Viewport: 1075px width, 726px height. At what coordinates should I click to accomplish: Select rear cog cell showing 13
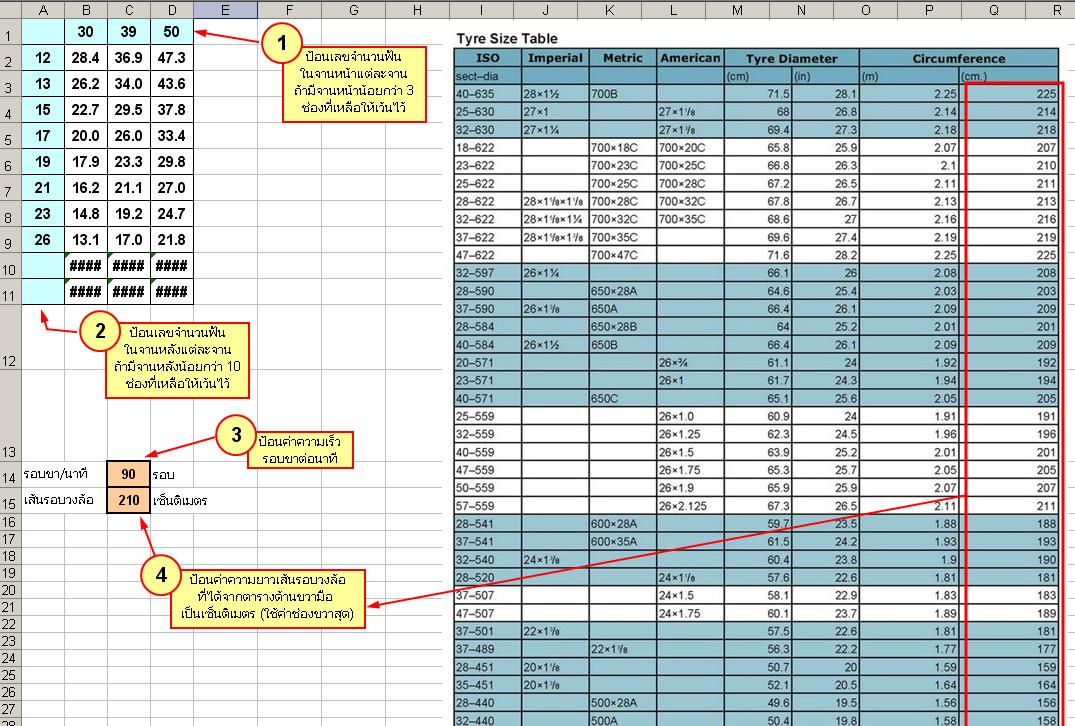(43, 84)
